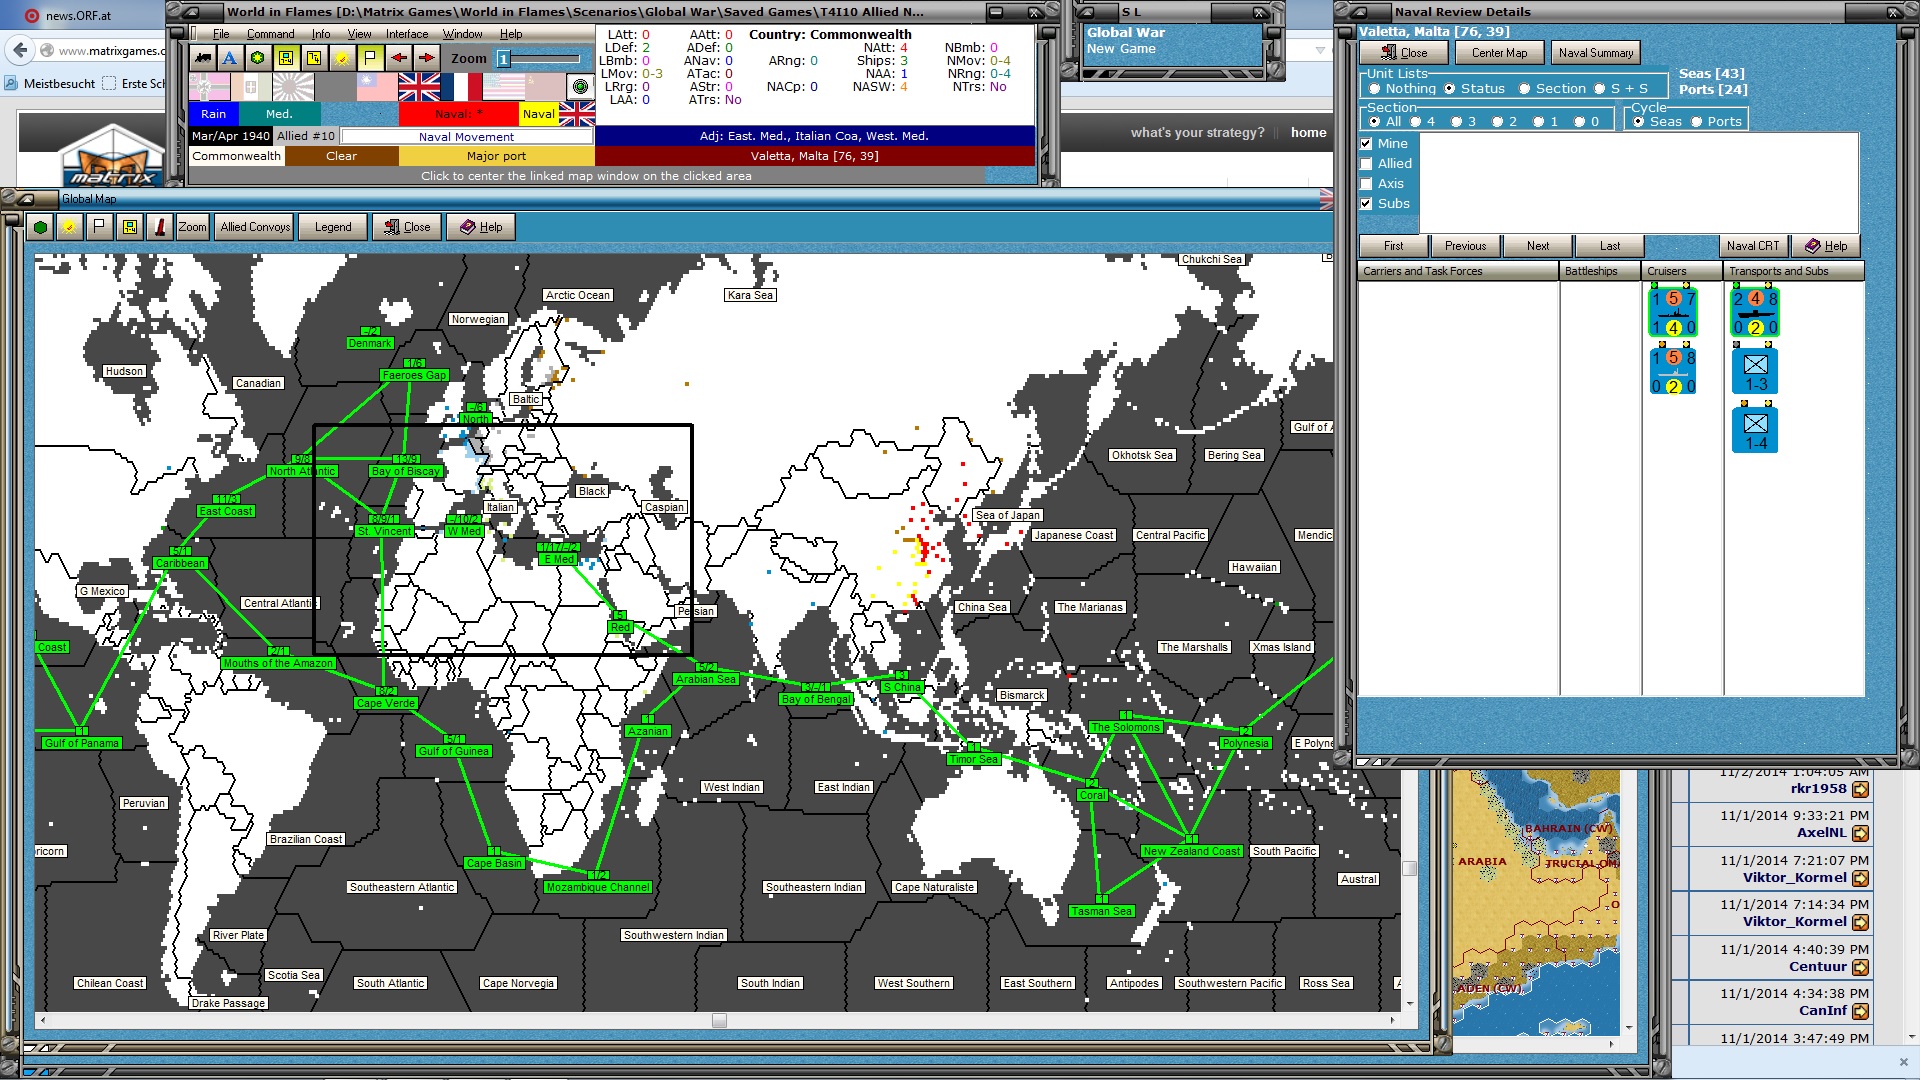Open the Meistbesucht bookmark in Firefox
The width and height of the screenshot is (1920, 1080).
[50, 84]
